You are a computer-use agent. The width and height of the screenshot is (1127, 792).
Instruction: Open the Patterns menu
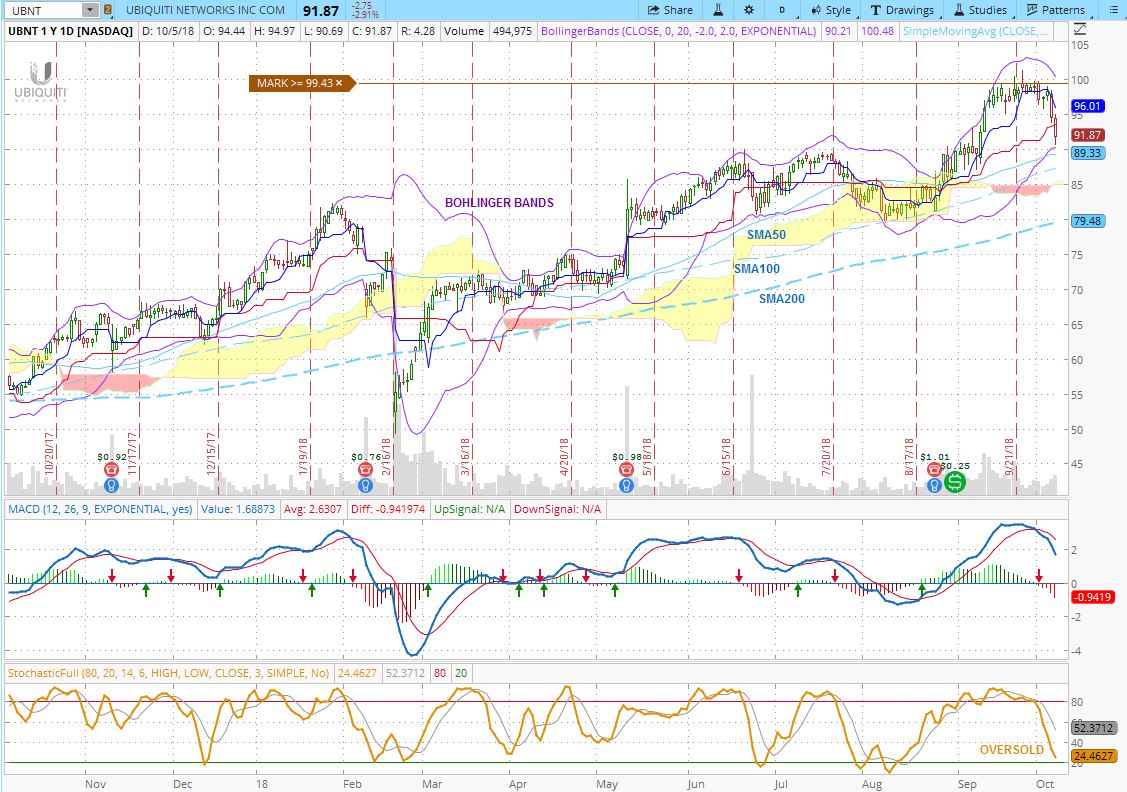coord(1056,10)
